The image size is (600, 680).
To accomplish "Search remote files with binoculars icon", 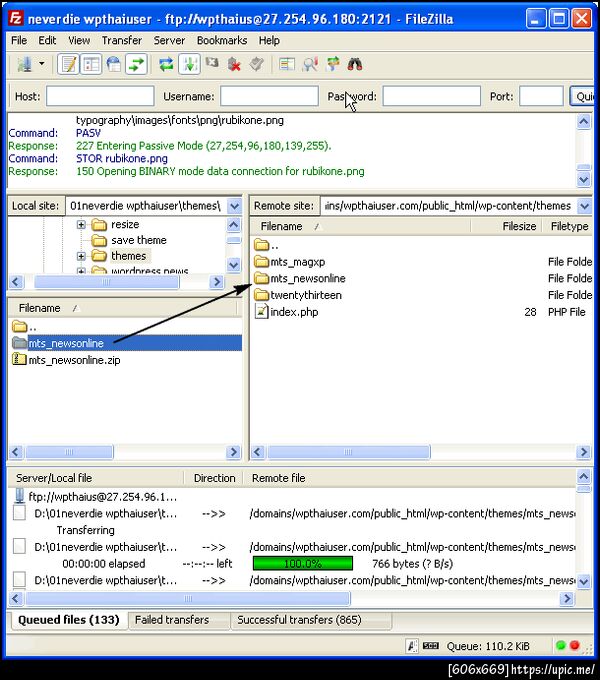I will click(x=355, y=65).
